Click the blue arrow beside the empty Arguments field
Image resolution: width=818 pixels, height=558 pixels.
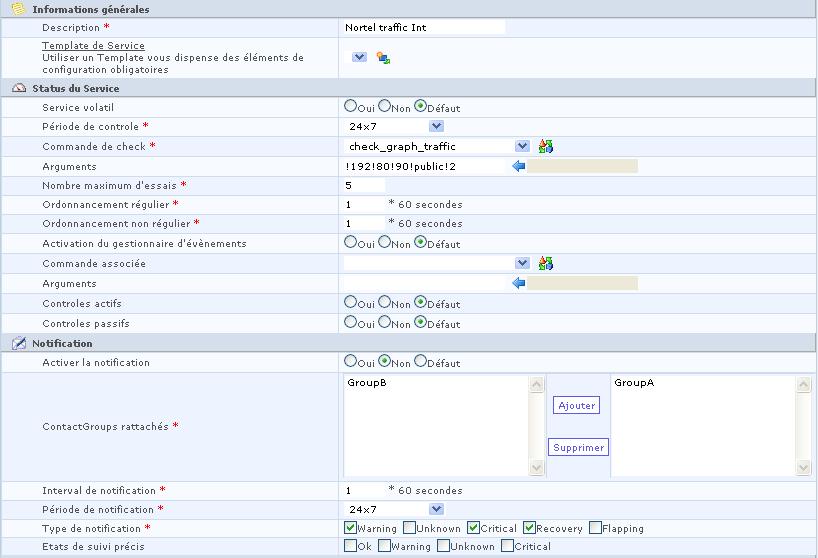(518, 283)
